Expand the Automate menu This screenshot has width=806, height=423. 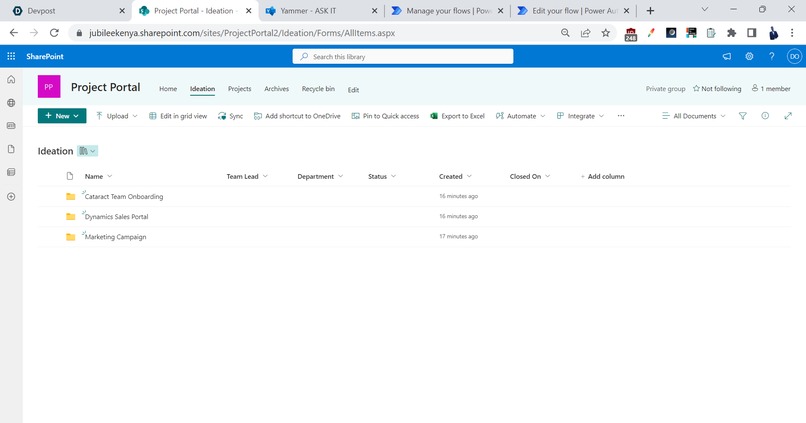point(520,116)
